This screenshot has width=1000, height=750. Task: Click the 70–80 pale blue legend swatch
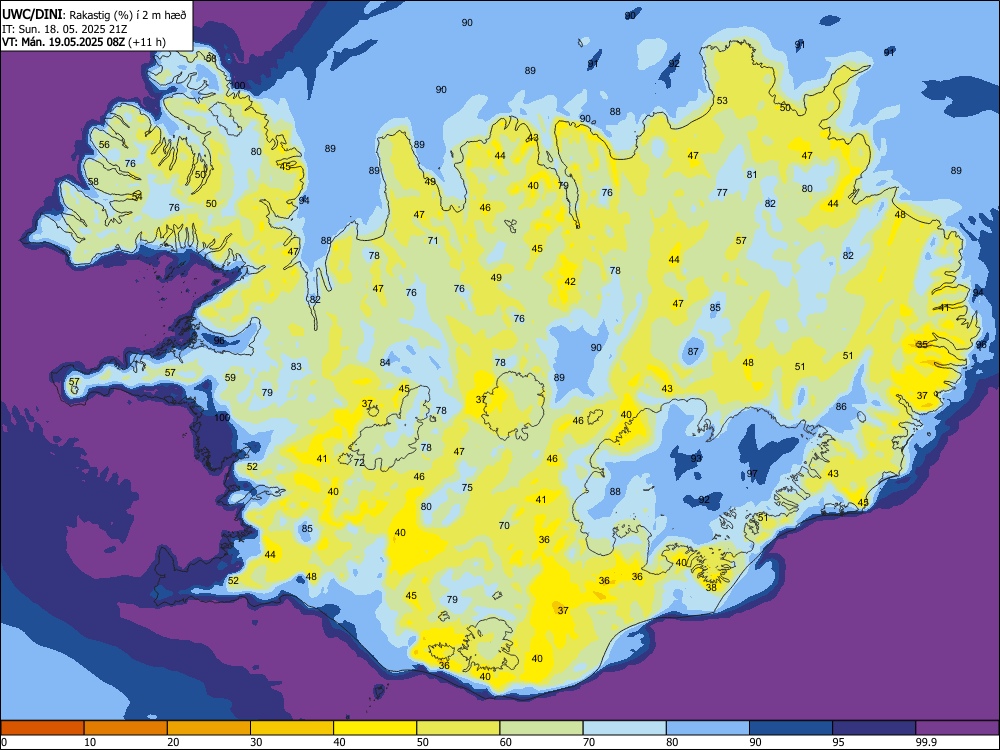click(x=624, y=728)
